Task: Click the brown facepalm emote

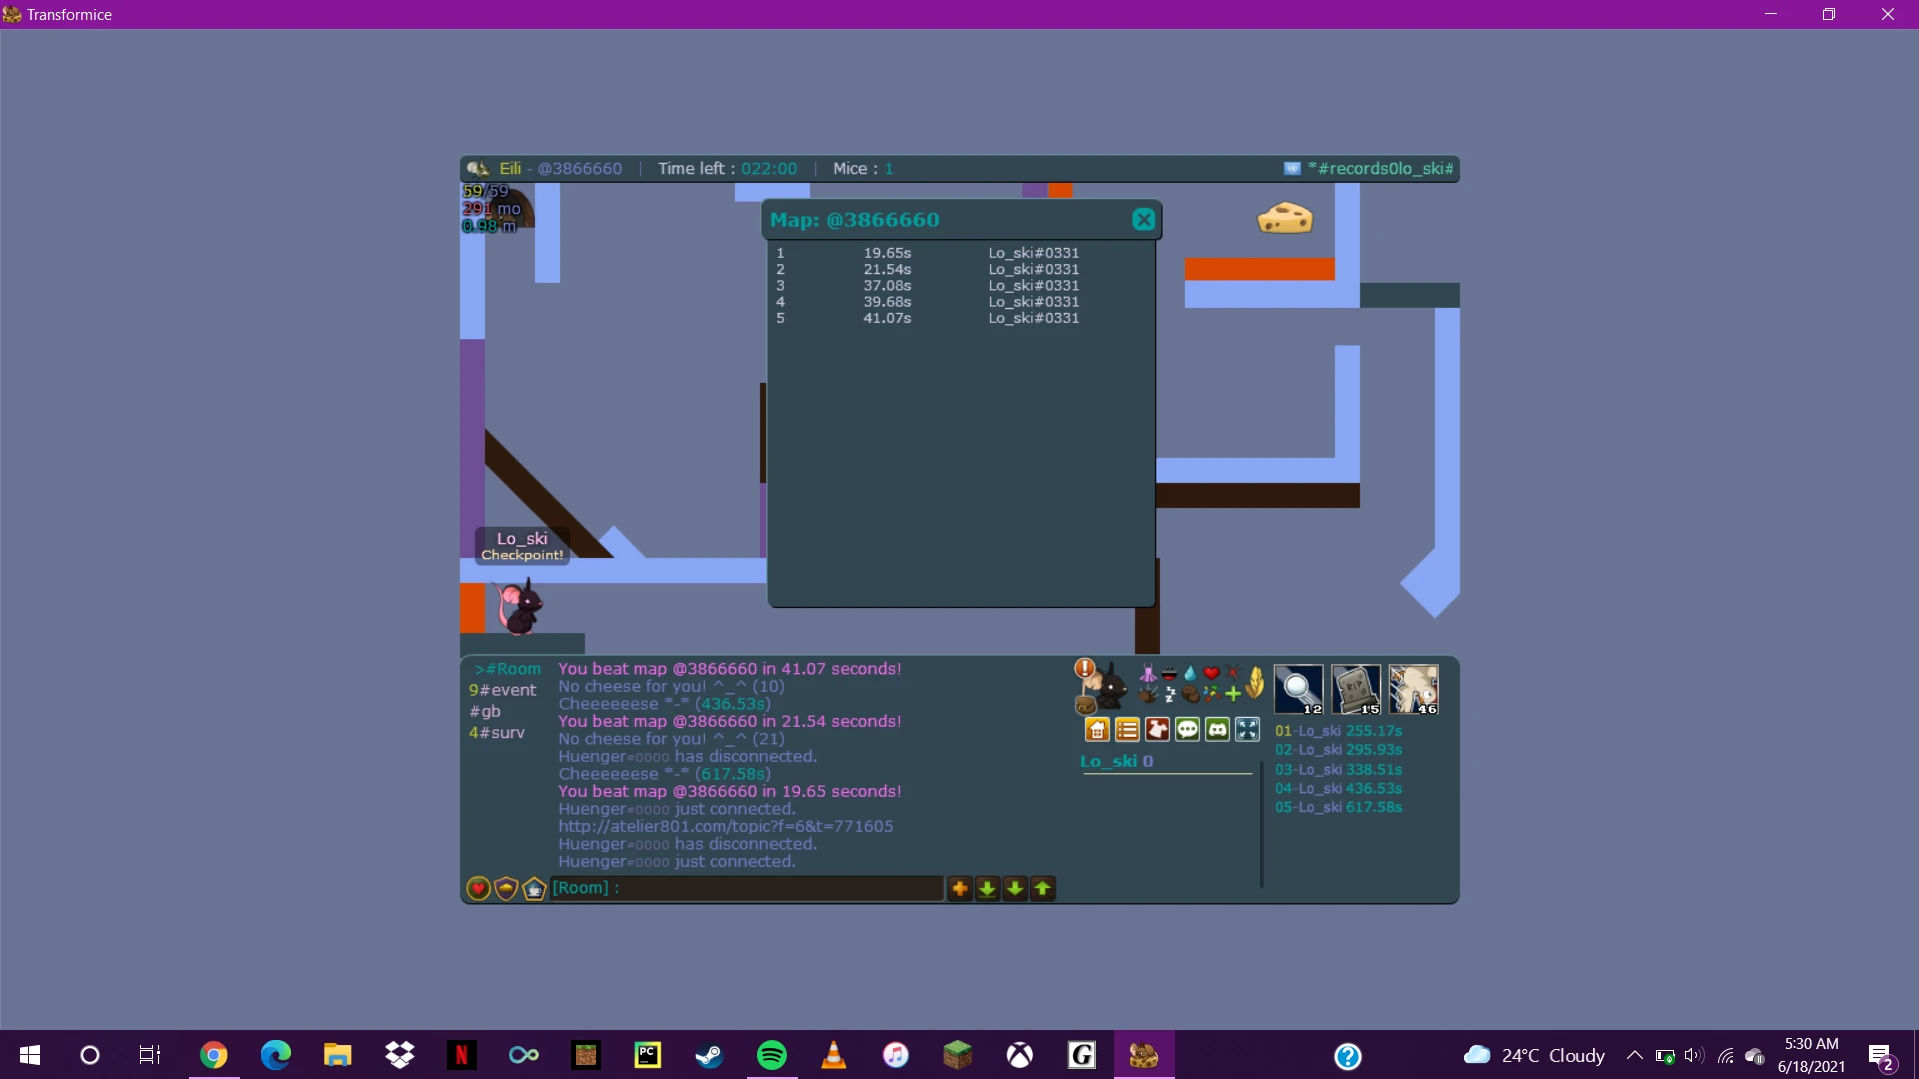Action: coord(1190,694)
